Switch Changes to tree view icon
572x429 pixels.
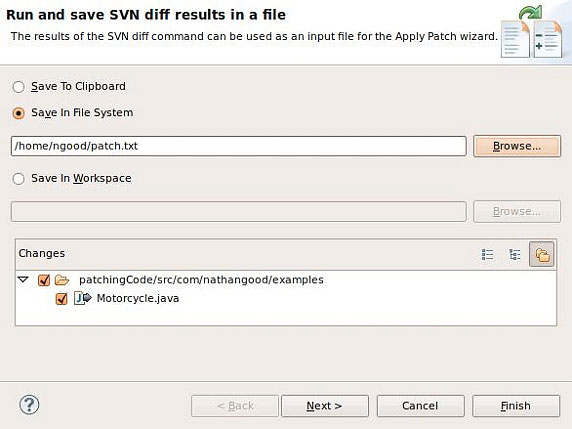515,255
